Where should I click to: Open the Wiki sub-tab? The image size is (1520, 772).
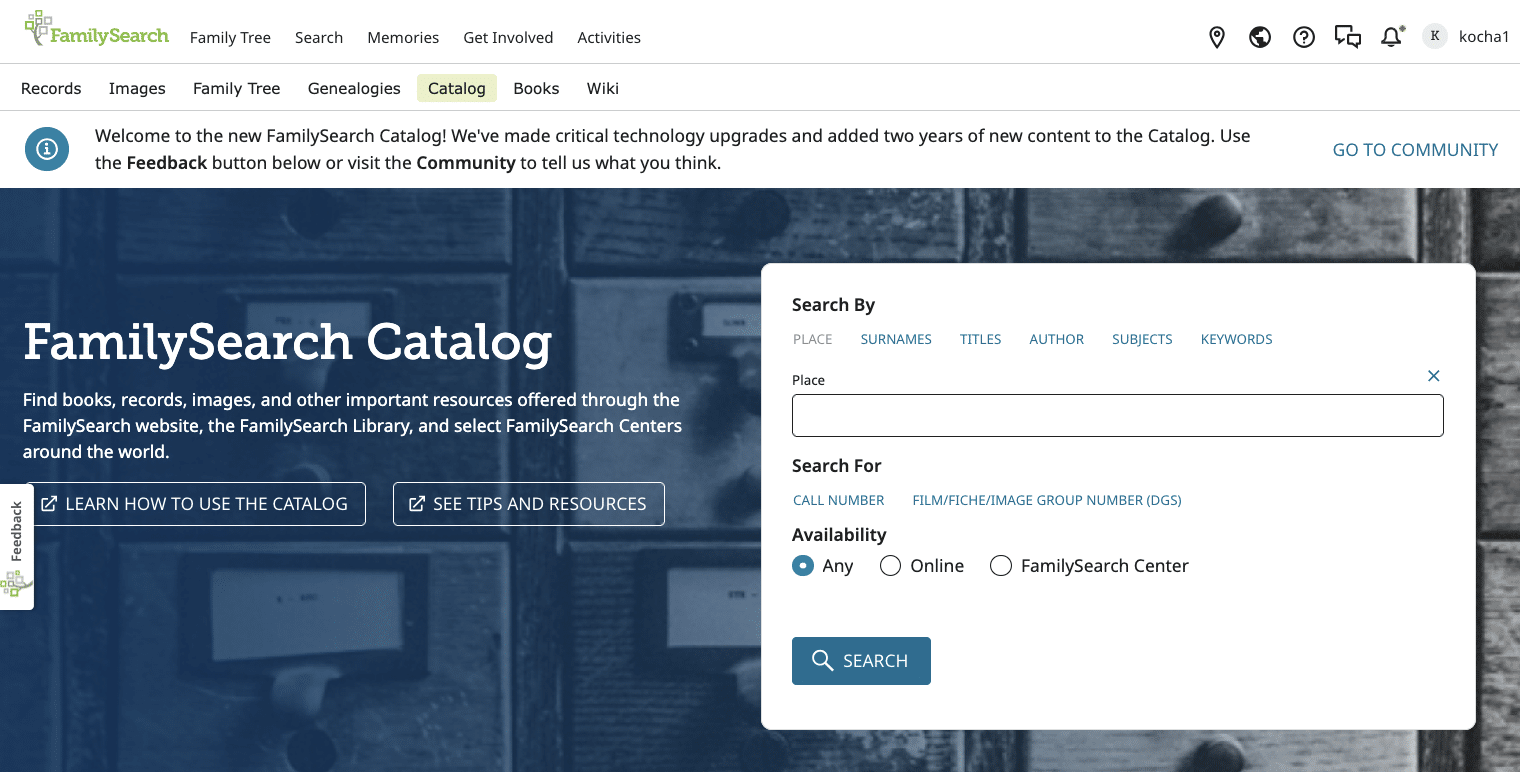click(x=603, y=88)
